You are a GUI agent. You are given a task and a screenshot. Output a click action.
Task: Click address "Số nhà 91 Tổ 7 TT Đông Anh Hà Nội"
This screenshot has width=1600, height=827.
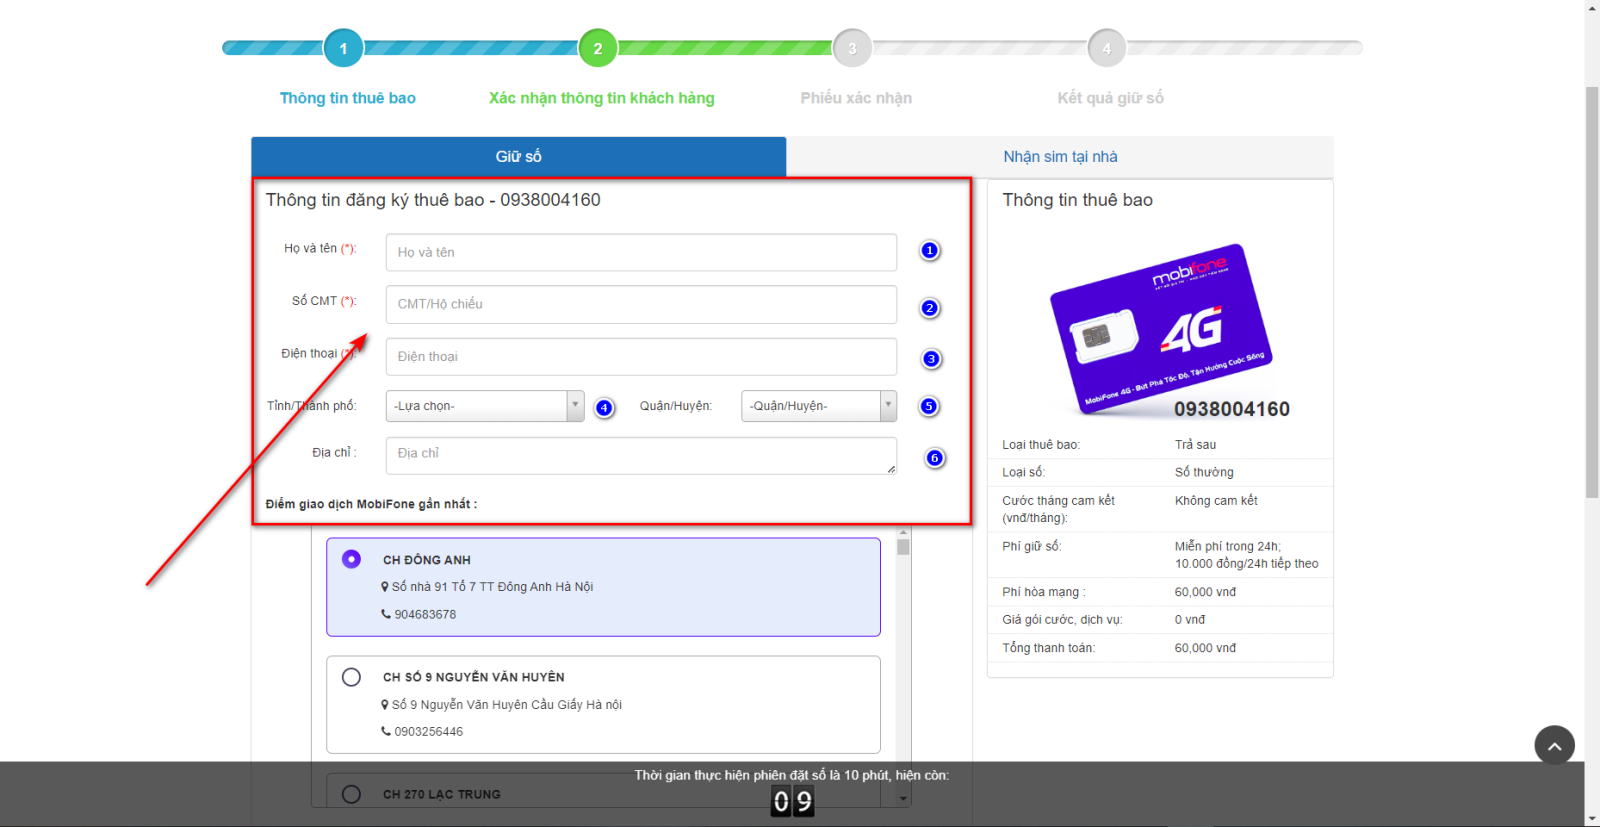click(x=493, y=587)
